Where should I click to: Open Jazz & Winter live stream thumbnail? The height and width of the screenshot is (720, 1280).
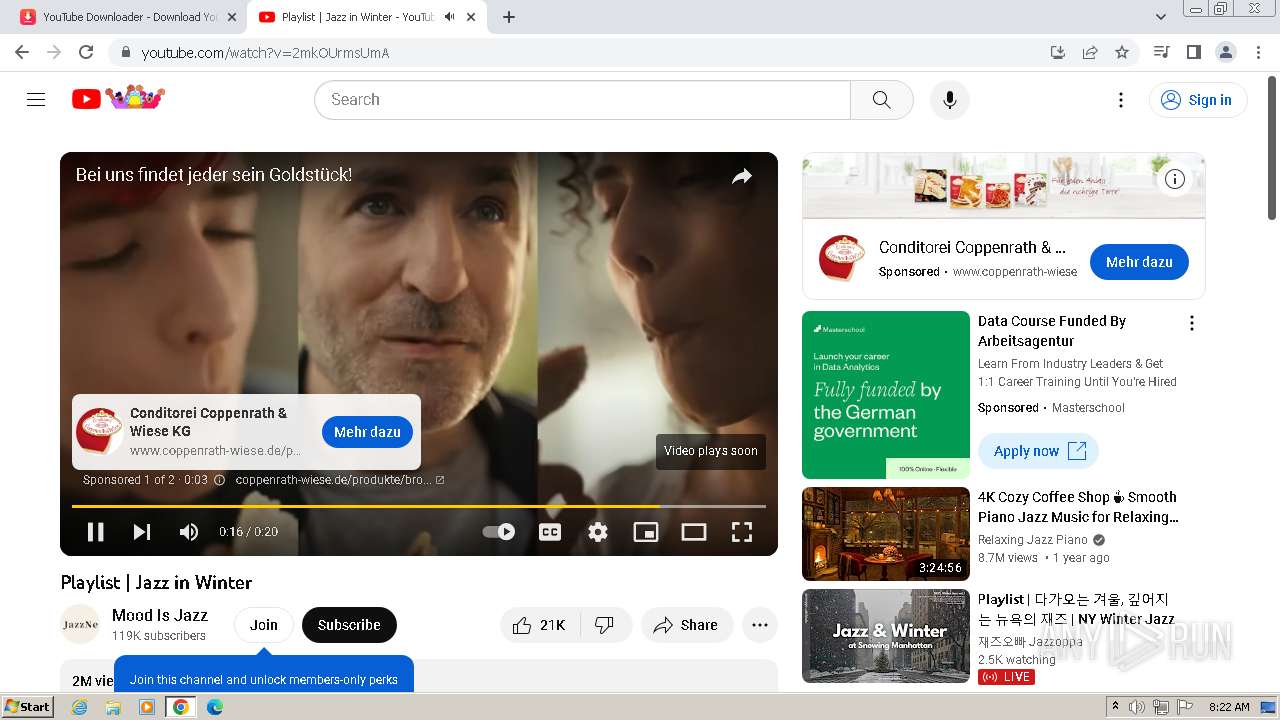(886, 636)
